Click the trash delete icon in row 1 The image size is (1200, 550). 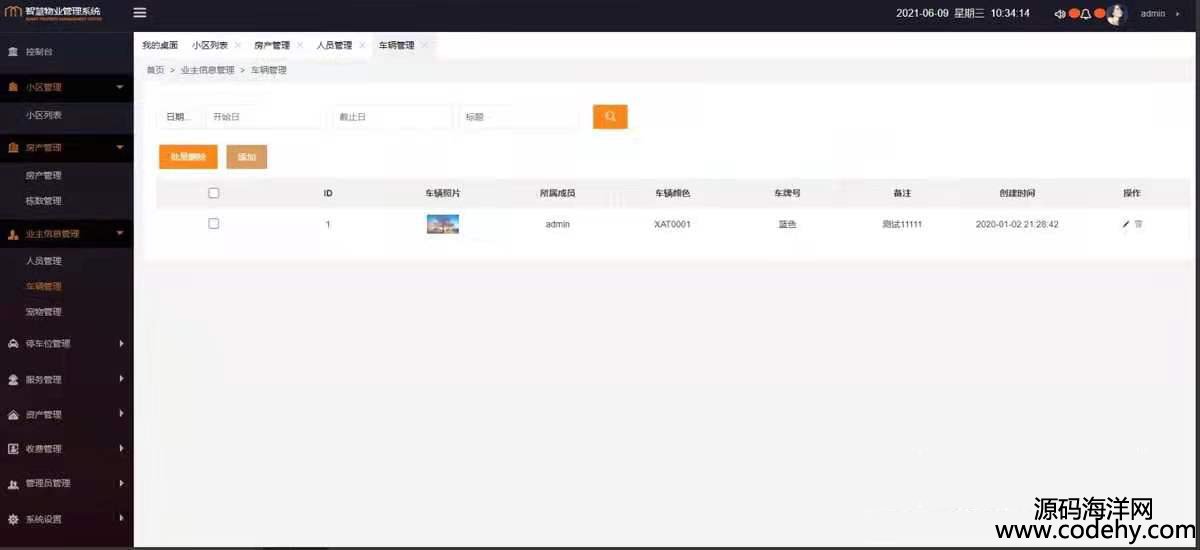(x=1138, y=224)
